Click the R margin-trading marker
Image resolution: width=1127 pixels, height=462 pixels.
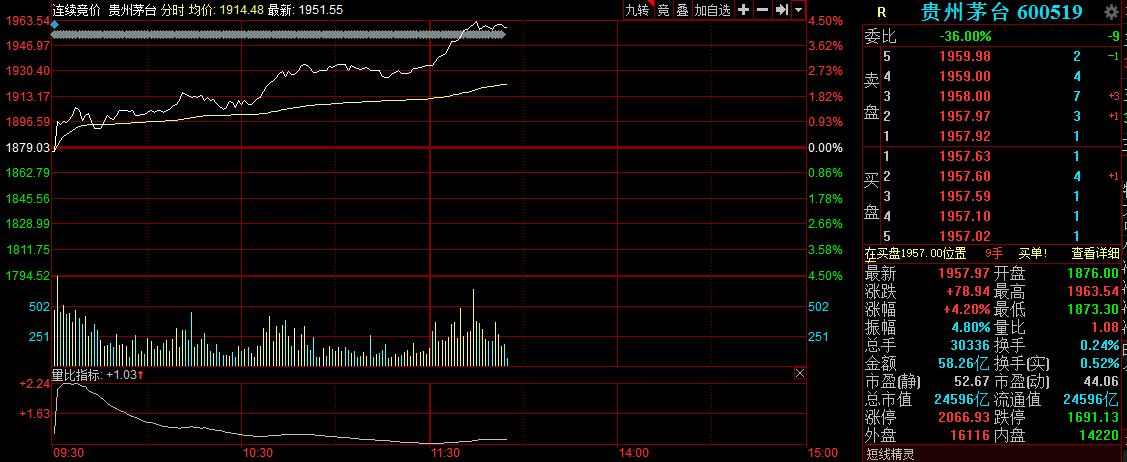tap(882, 12)
